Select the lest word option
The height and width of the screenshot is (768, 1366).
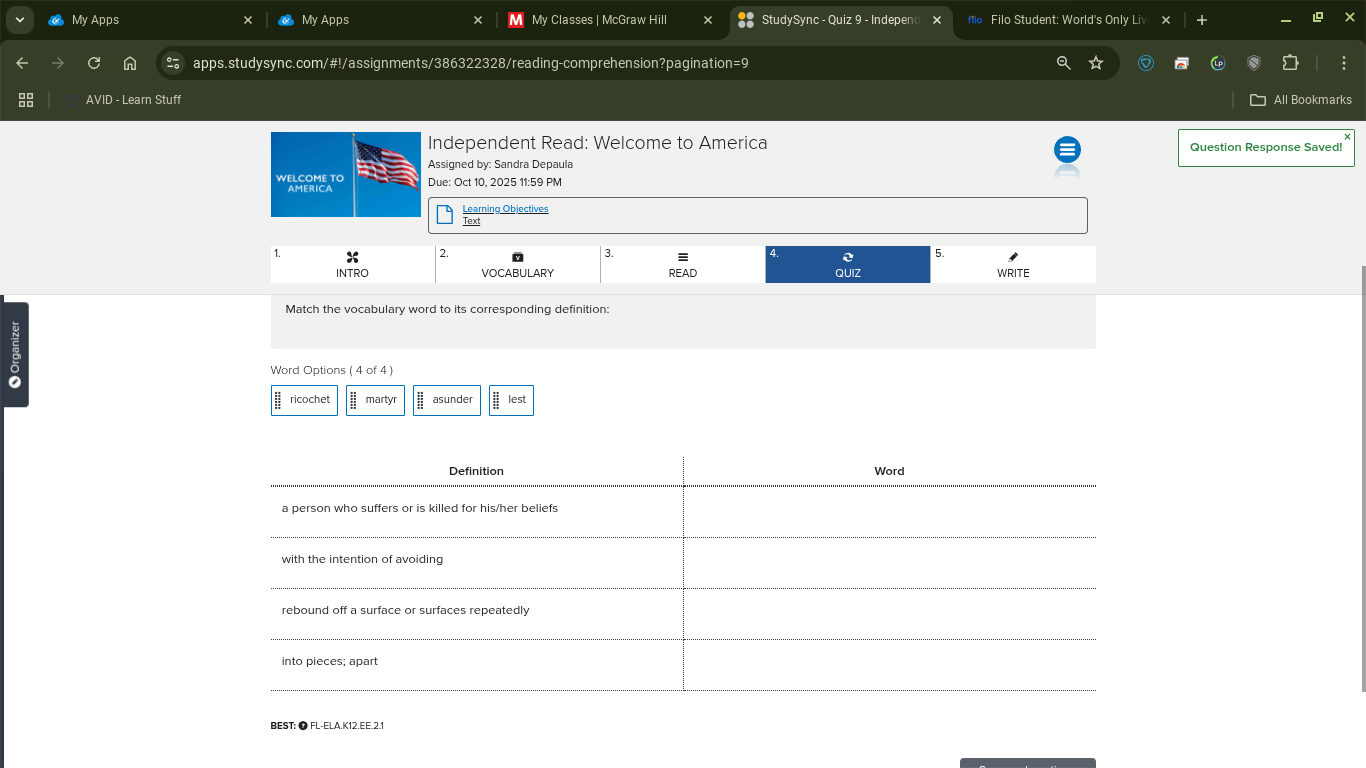coord(511,400)
